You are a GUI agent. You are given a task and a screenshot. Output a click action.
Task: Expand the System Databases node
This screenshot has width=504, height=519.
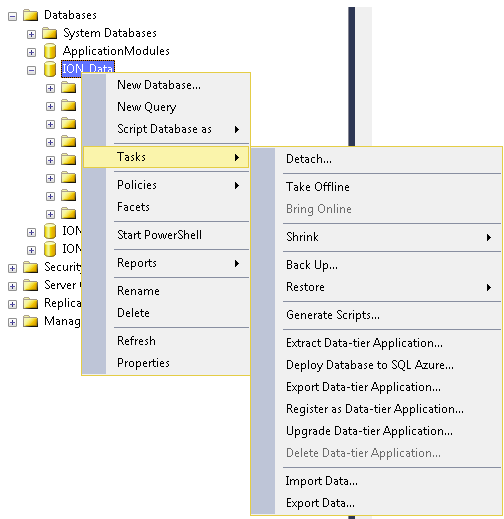(31, 34)
